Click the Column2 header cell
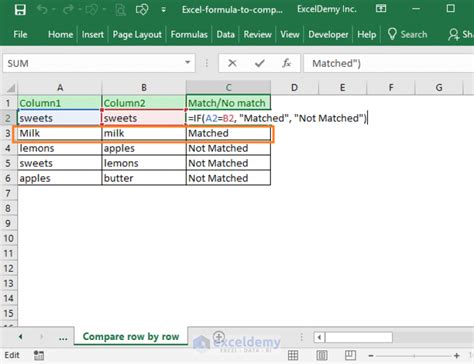This screenshot has height=364, width=474. (x=144, y=103)
